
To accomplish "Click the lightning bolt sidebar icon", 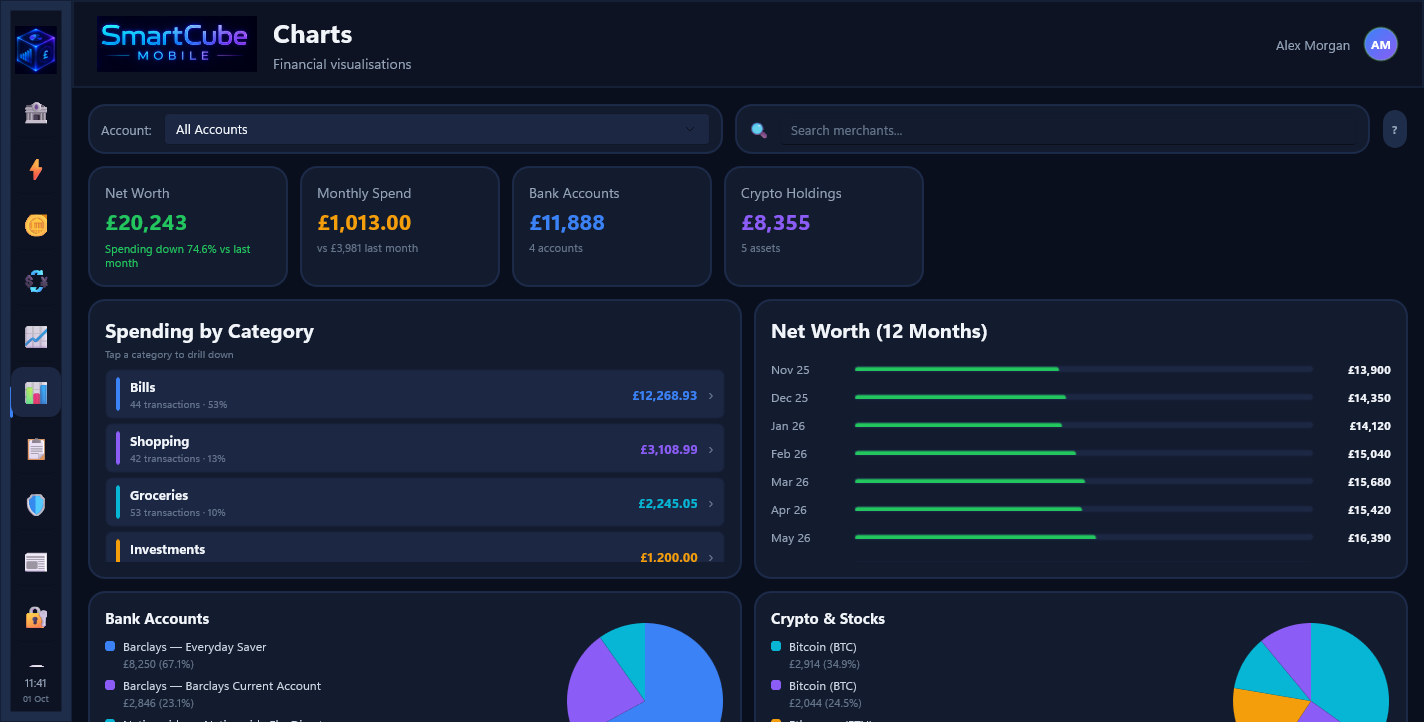I will pos(36,169).
